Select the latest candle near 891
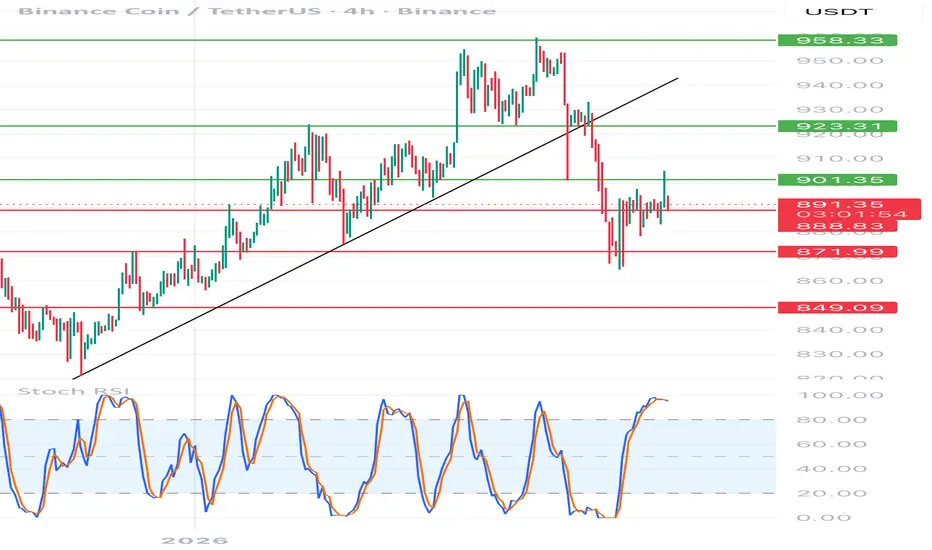The width and height of the screenshot is (932, 550). 668,203
